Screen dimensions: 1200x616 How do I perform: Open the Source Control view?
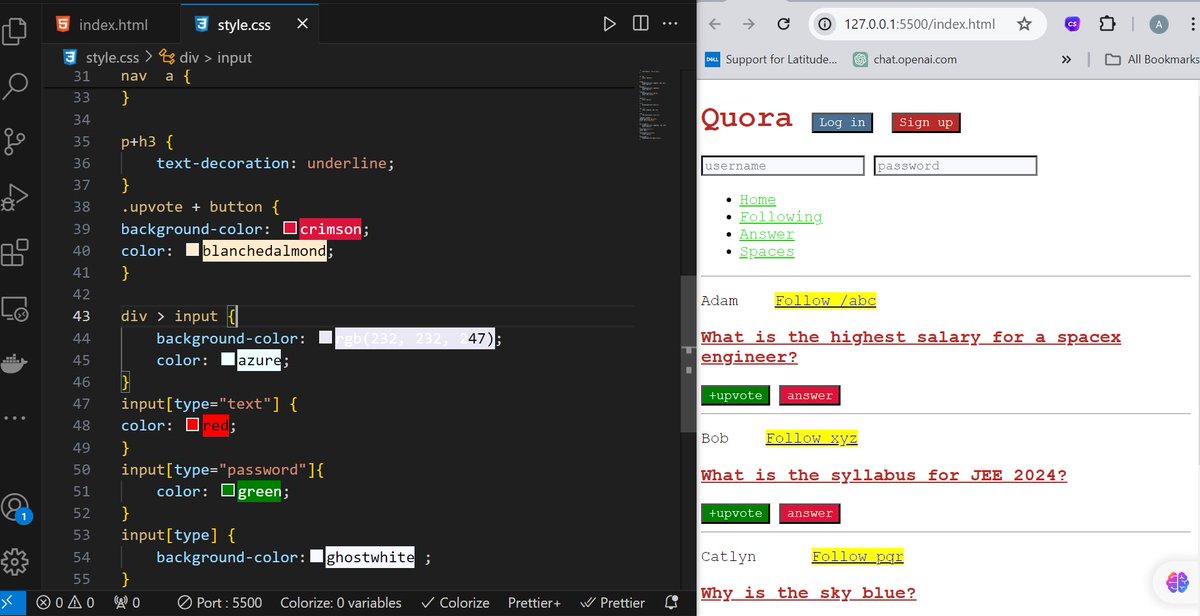[15, 141]
